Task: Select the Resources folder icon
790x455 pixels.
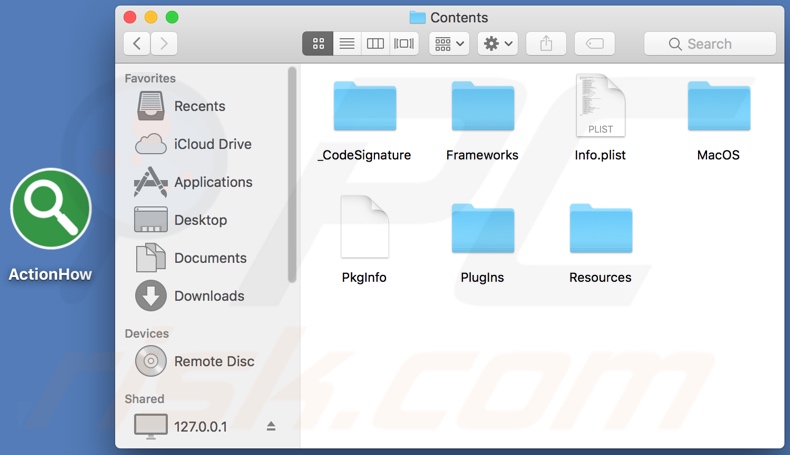Action: (601, 228)
